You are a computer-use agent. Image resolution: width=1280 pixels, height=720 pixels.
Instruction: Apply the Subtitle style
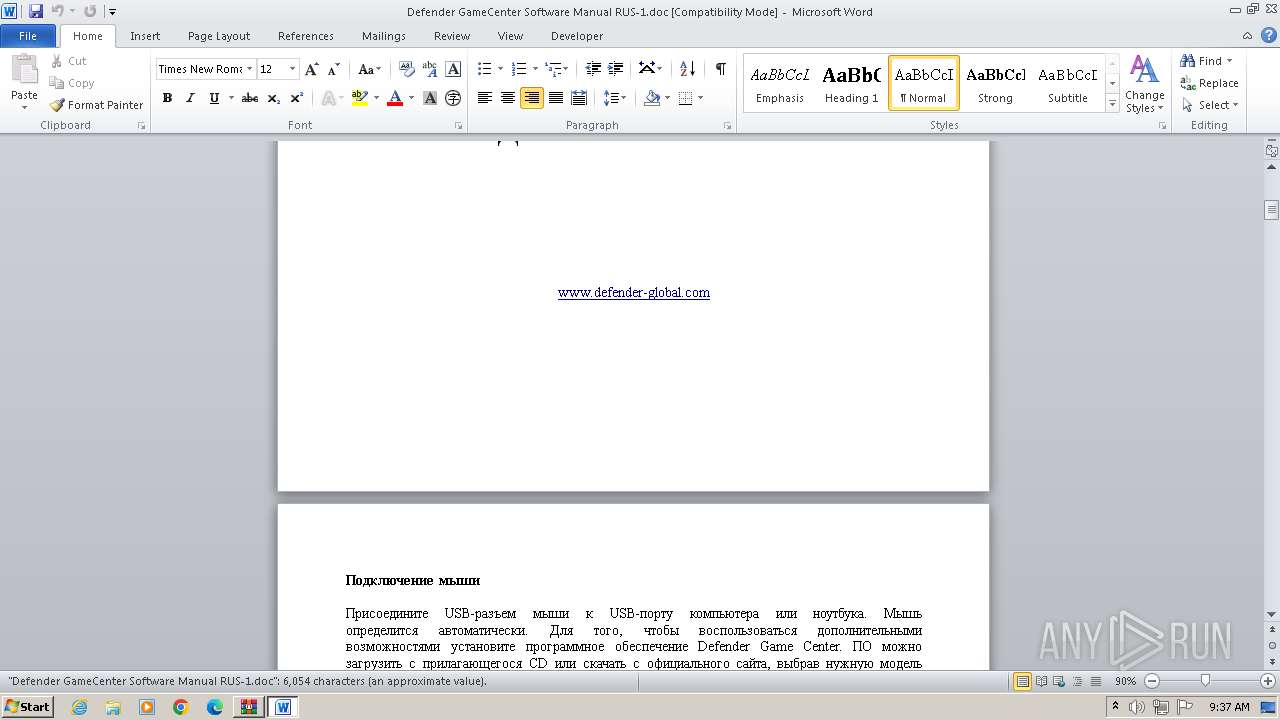pyautogui.click(x=1068, y=83)
